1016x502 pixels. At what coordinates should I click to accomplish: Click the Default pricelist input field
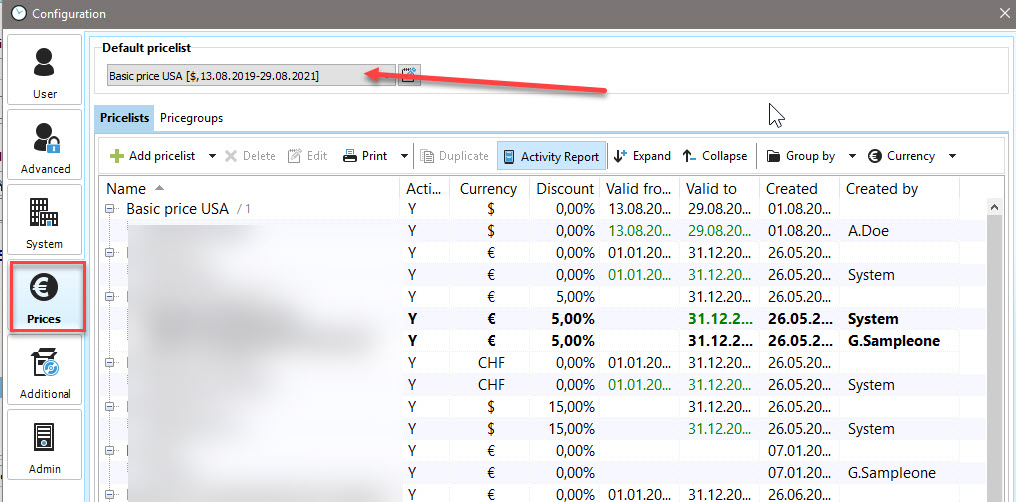pos(250,75)
